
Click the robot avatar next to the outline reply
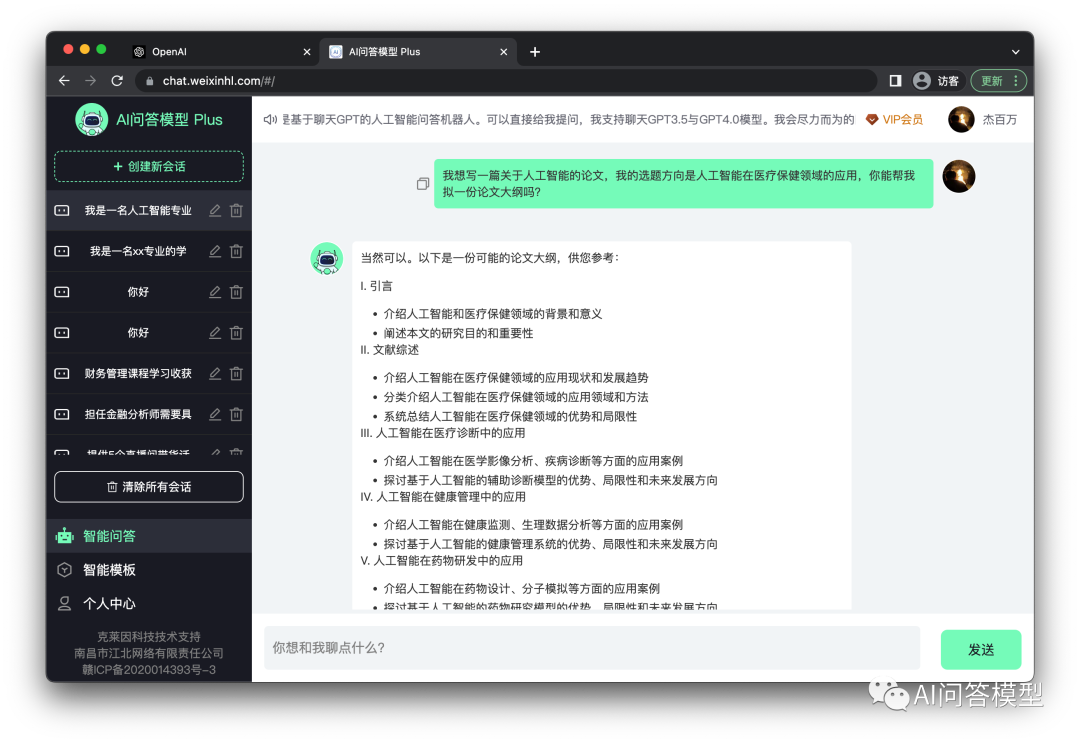(327, 258)
